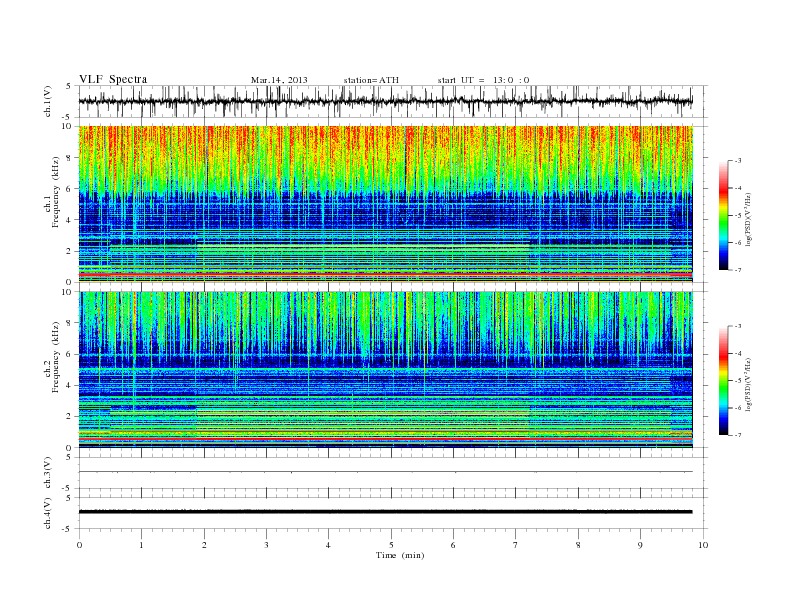Click the "ch.1(V)" waveform axis label

[x=48, y=101]
